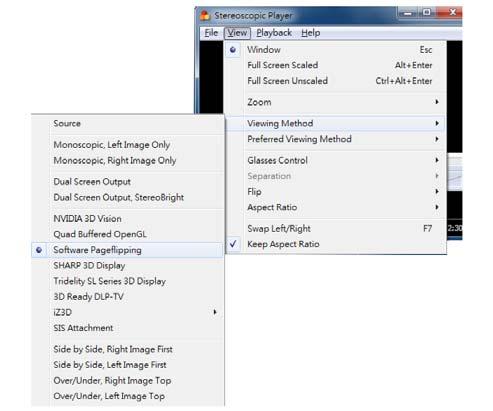This screenshot has width=493, height=411.
Task: Minimize the Stereoscopic Player window
Action: (x=407, y=13)
